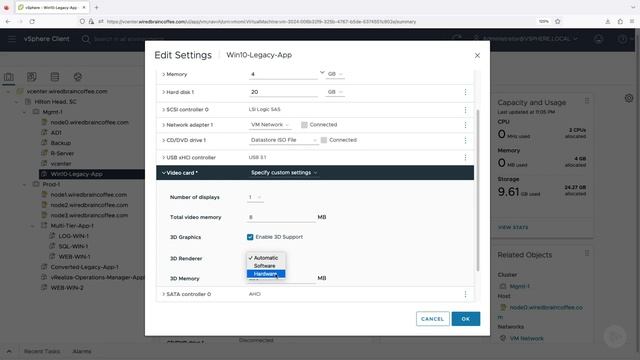Viewport: 640px width, 360px height.
Task: Open Number of displays dropdown
Action: (255, 197)
